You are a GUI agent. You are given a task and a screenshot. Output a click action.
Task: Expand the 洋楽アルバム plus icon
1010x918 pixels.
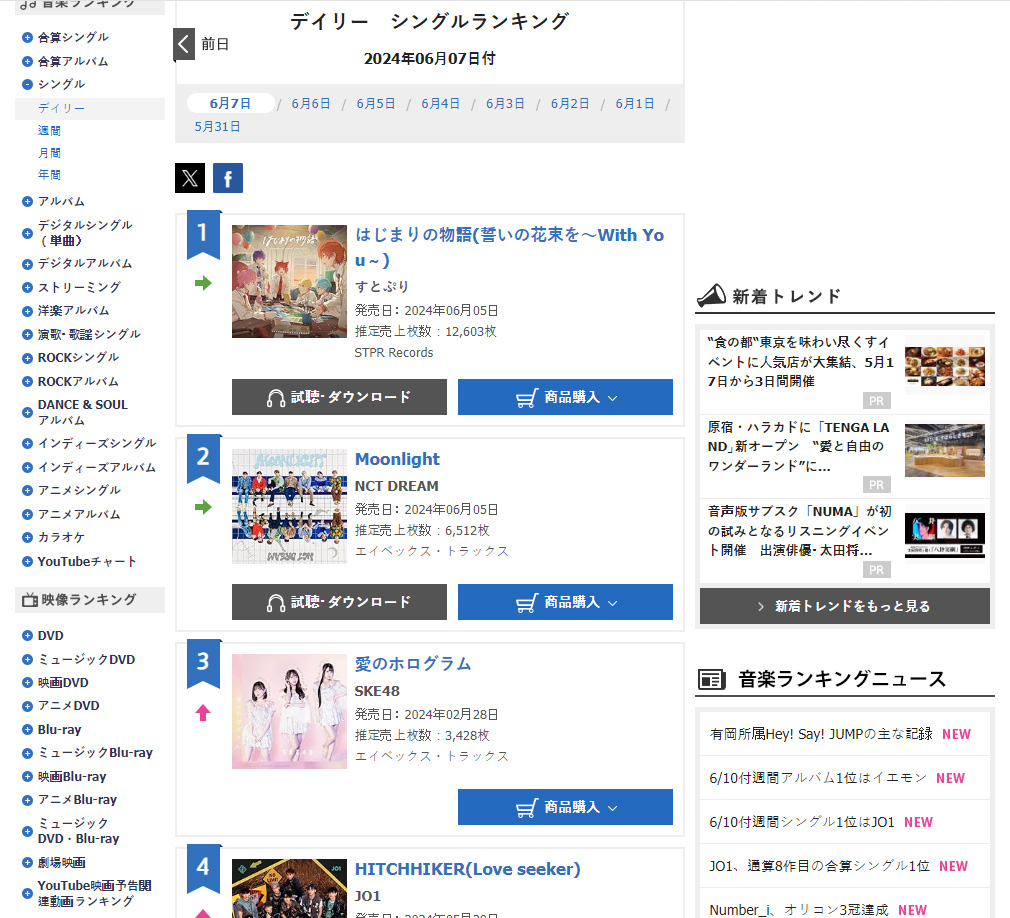(x=27, y=311)
